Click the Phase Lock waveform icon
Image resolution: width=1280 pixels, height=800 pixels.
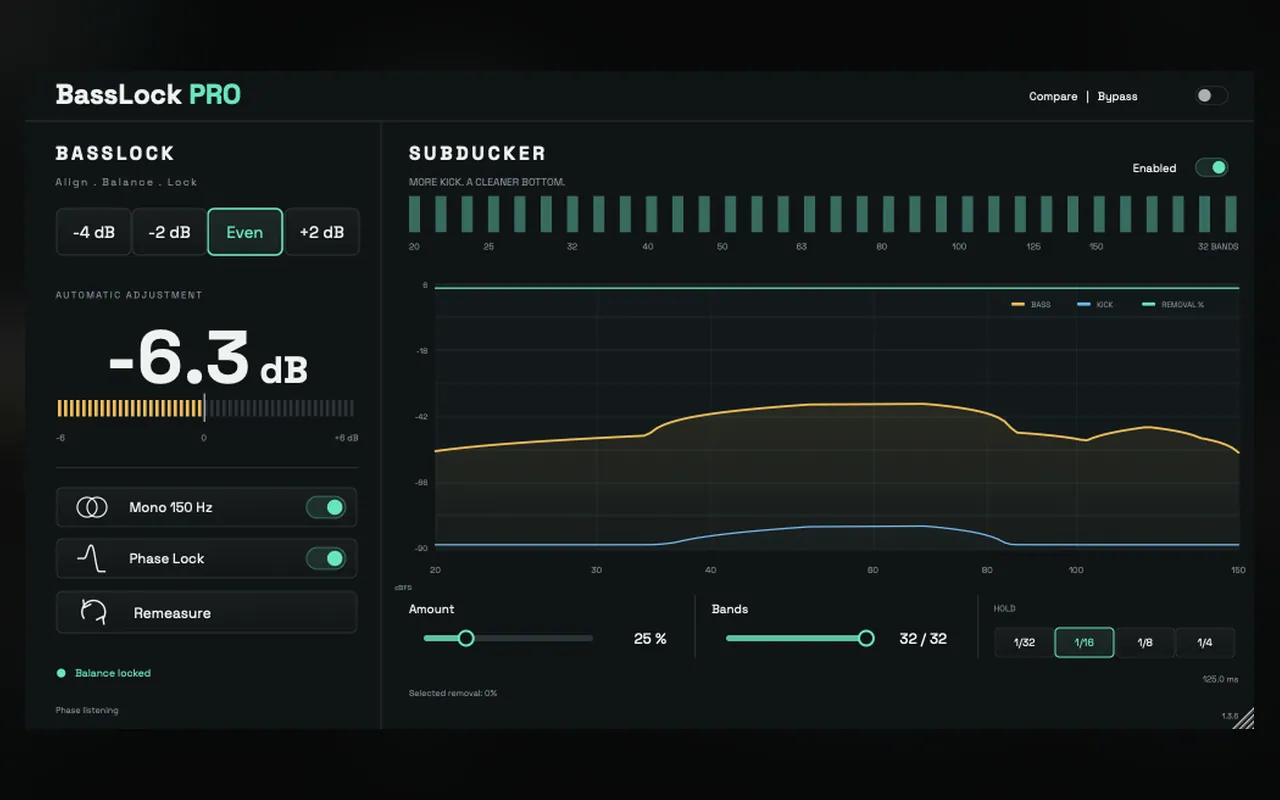pyautogui.click(x=92, y=558)
